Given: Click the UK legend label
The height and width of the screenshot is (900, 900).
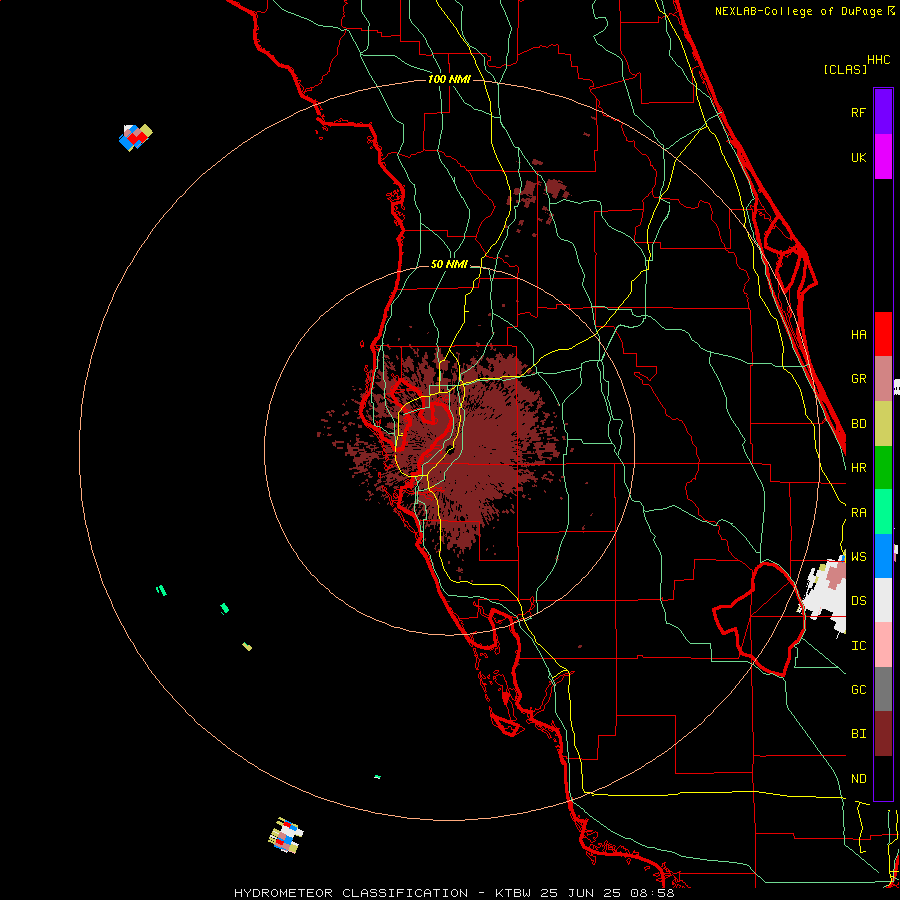Looking at the screenshot, I should coord(858,157).
